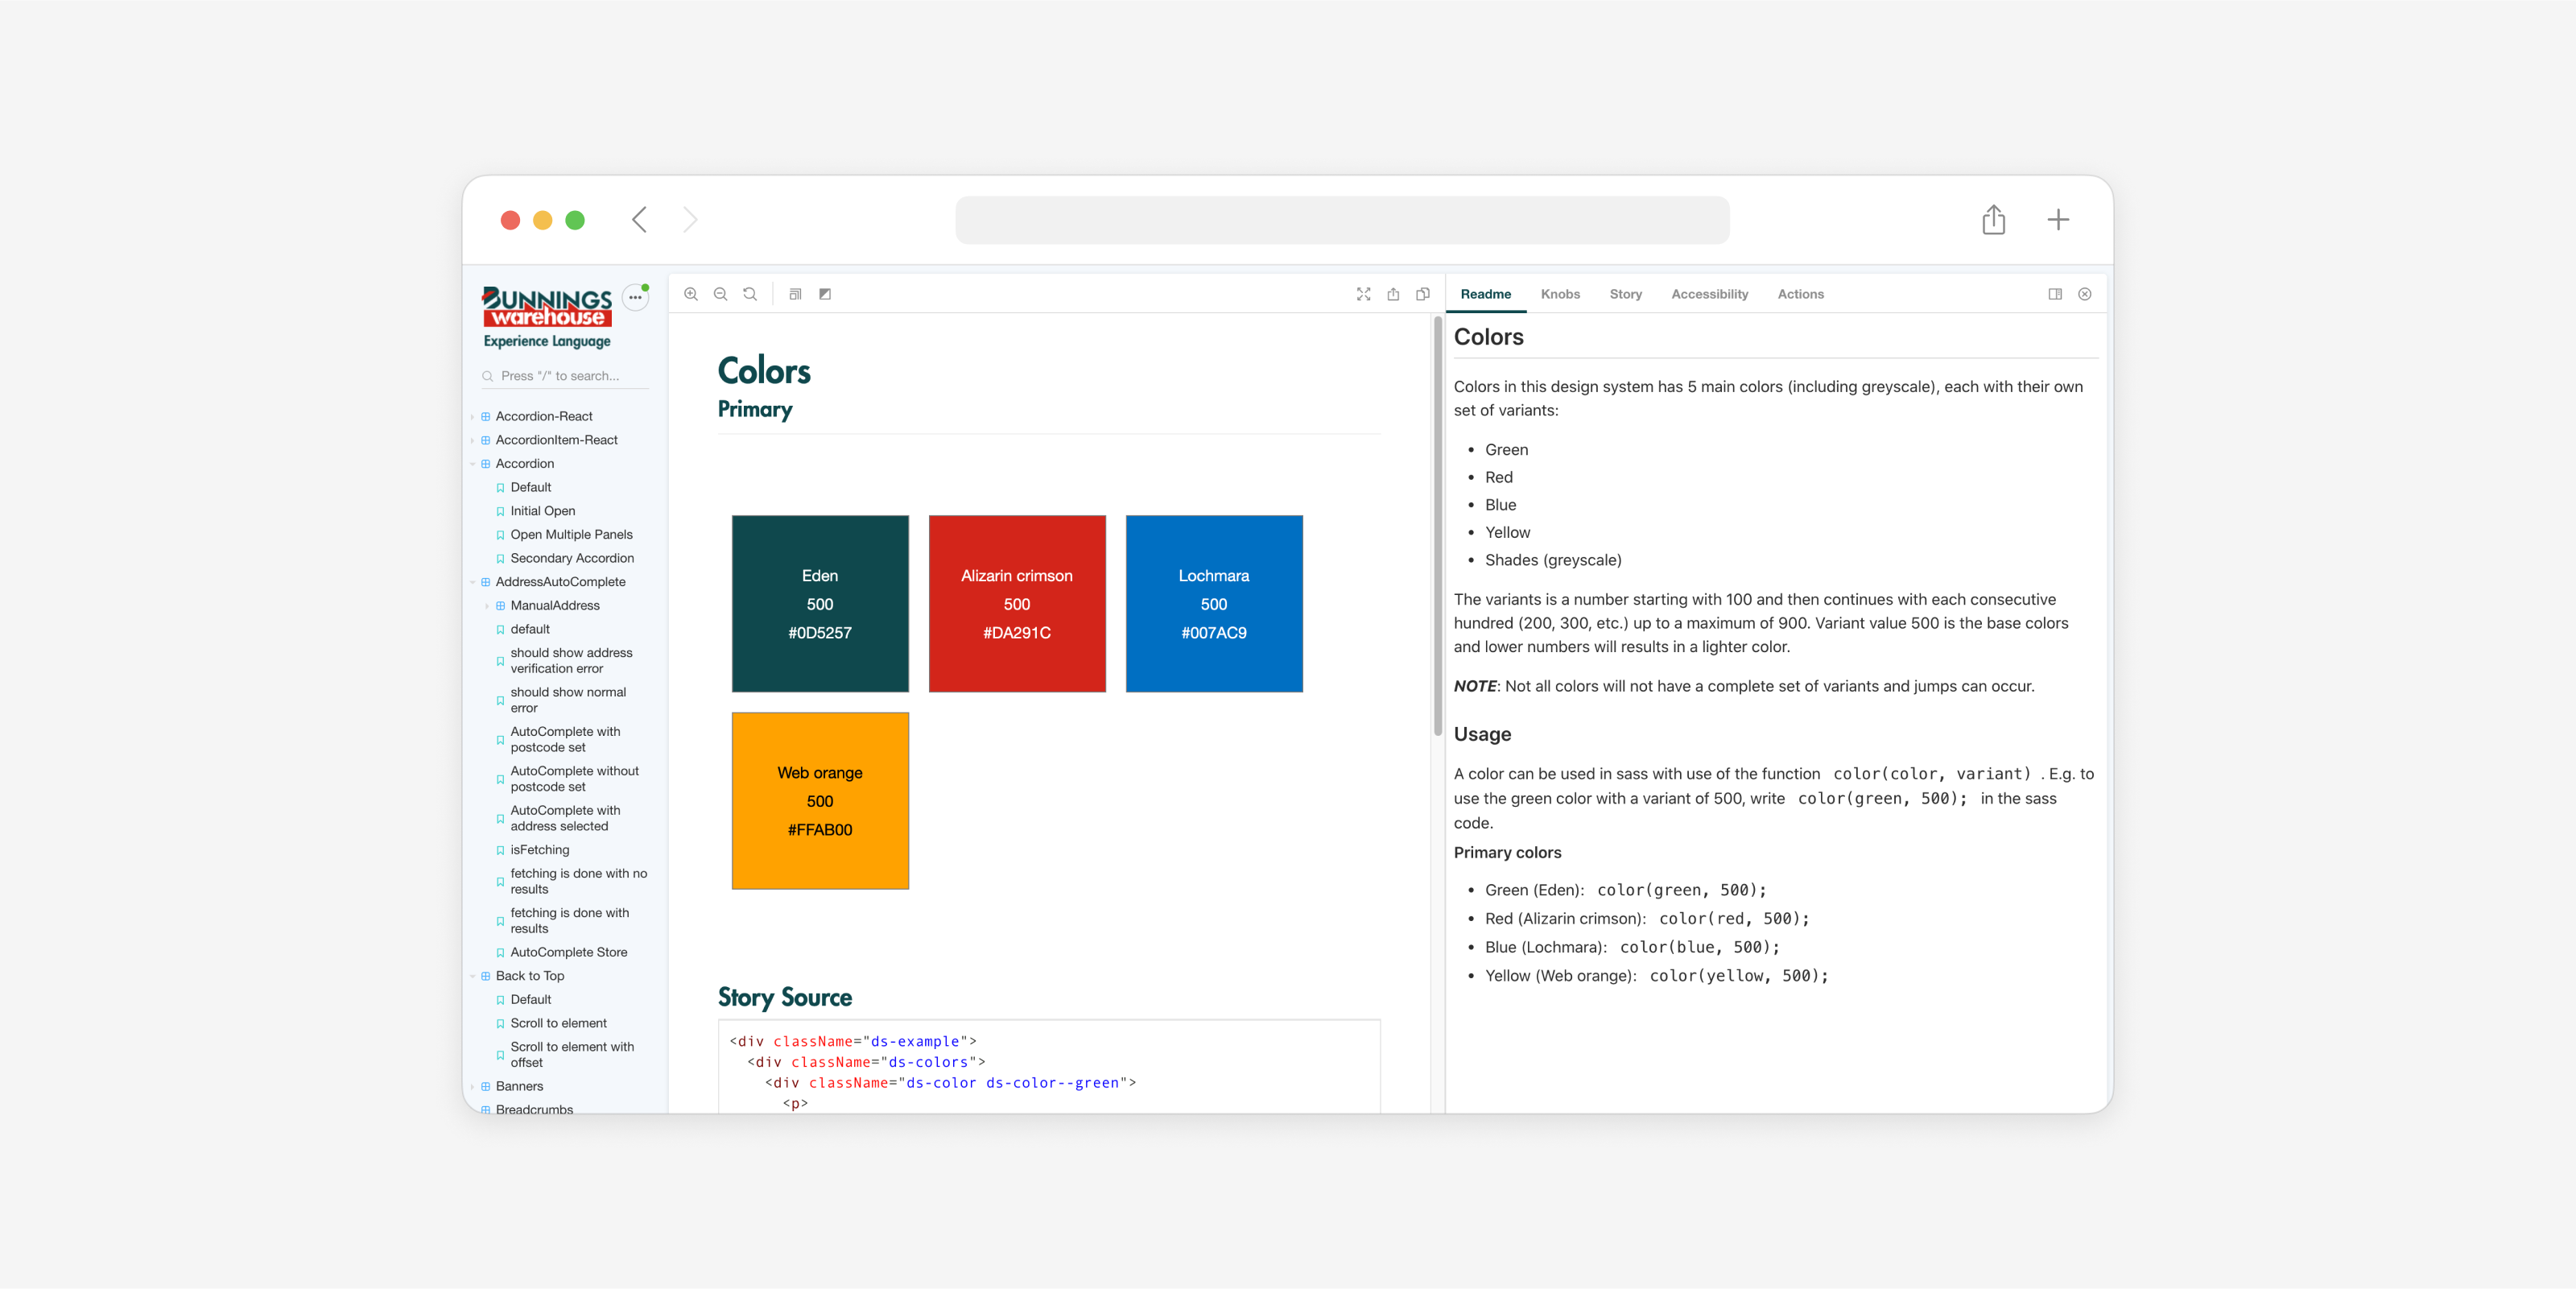
Task: Expand the ManualAddress tree node arrow
Action: 487,606
